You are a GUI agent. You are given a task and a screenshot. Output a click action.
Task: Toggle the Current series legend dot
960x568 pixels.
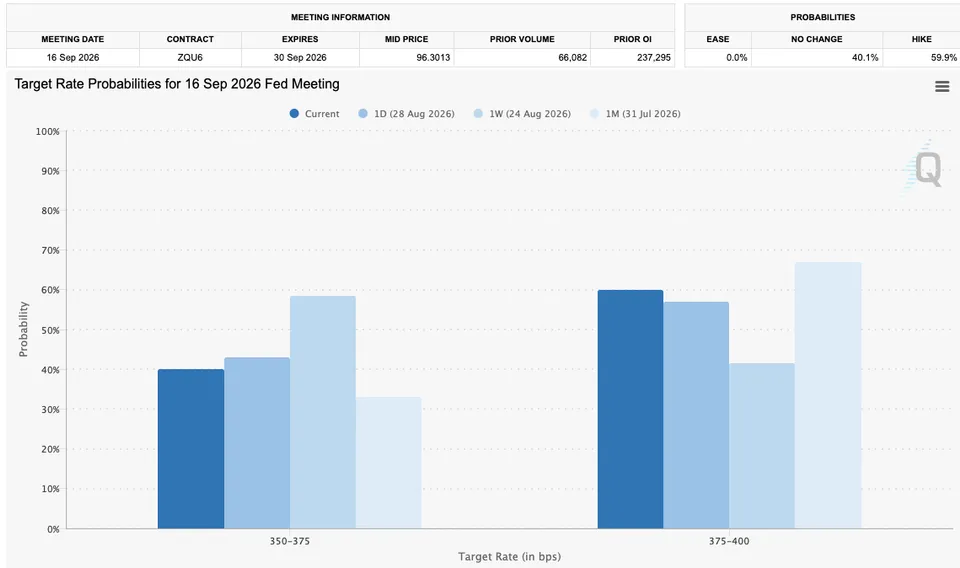[294, 113]
